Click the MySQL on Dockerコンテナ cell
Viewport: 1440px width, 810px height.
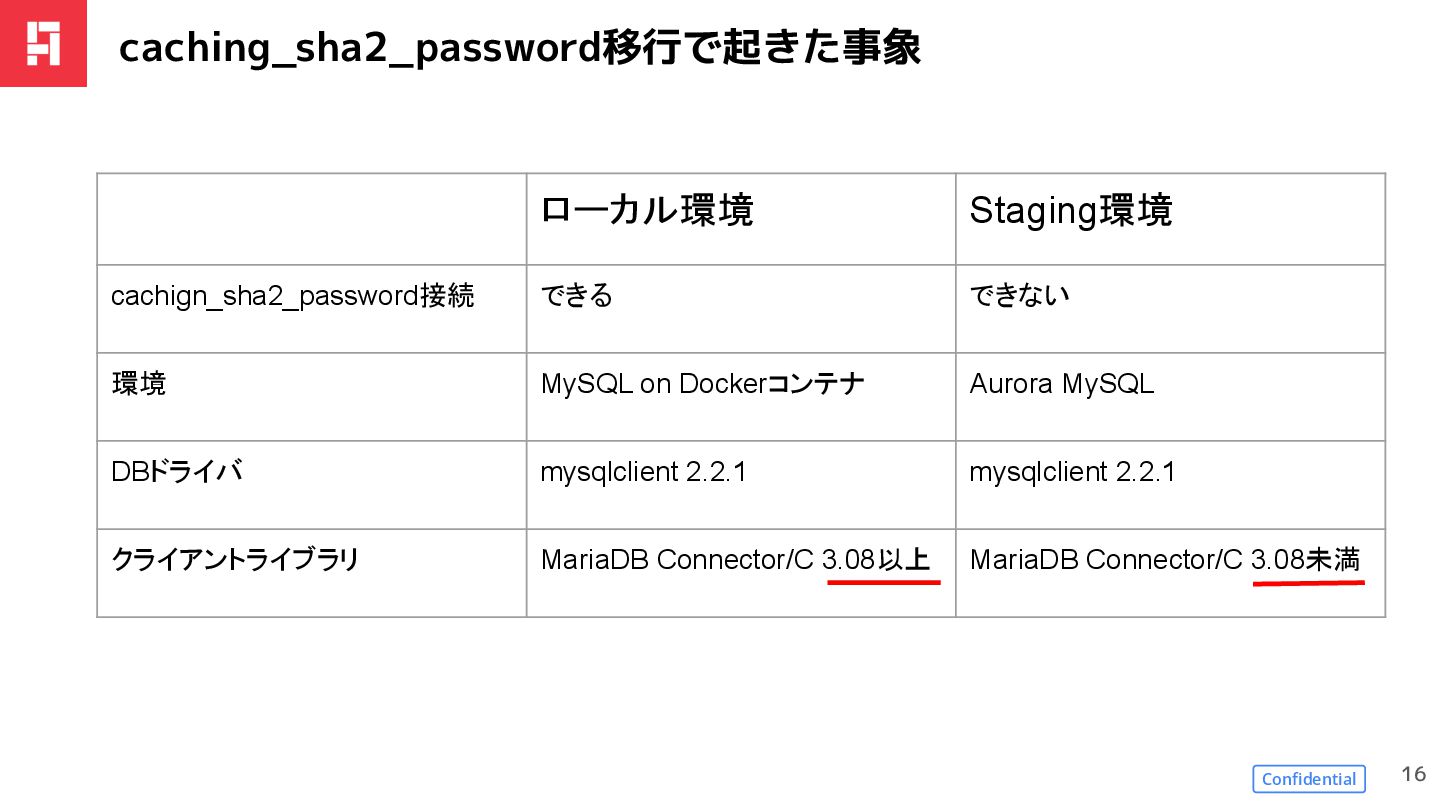pos(702,384)
